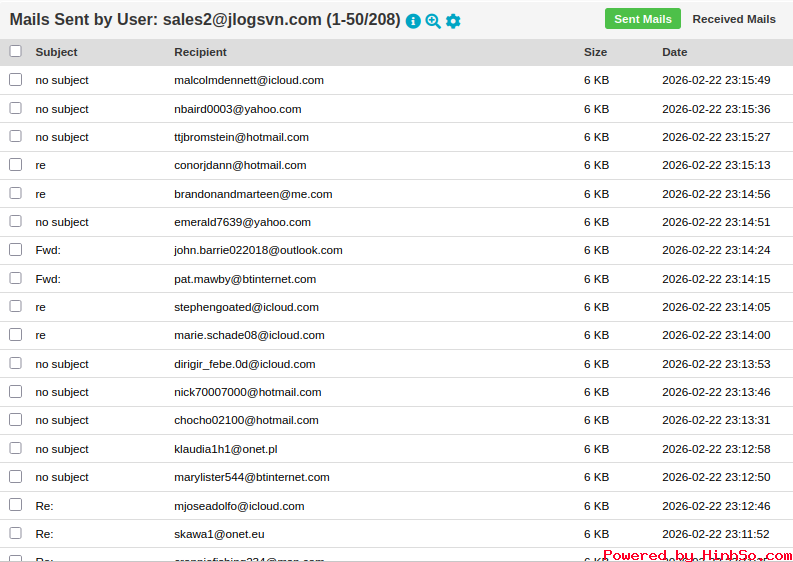Select checkbox for conorjdann@hotmail.com mail

pos(15,165)
